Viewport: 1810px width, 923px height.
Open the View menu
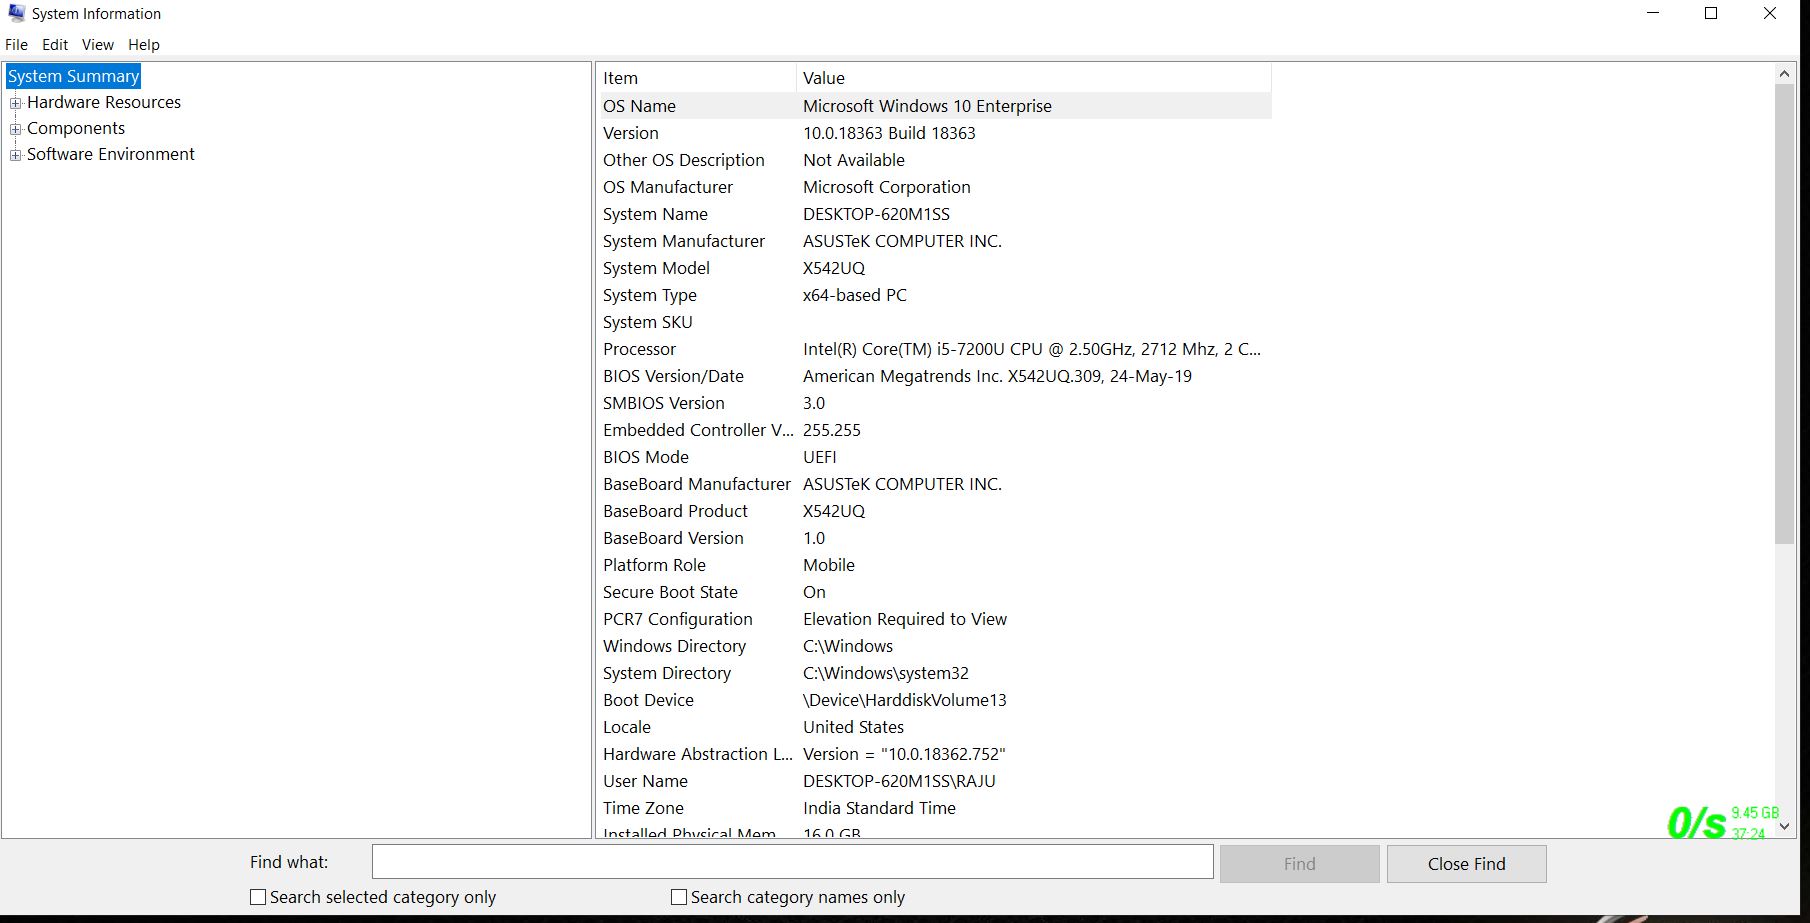tap(98, 45)
